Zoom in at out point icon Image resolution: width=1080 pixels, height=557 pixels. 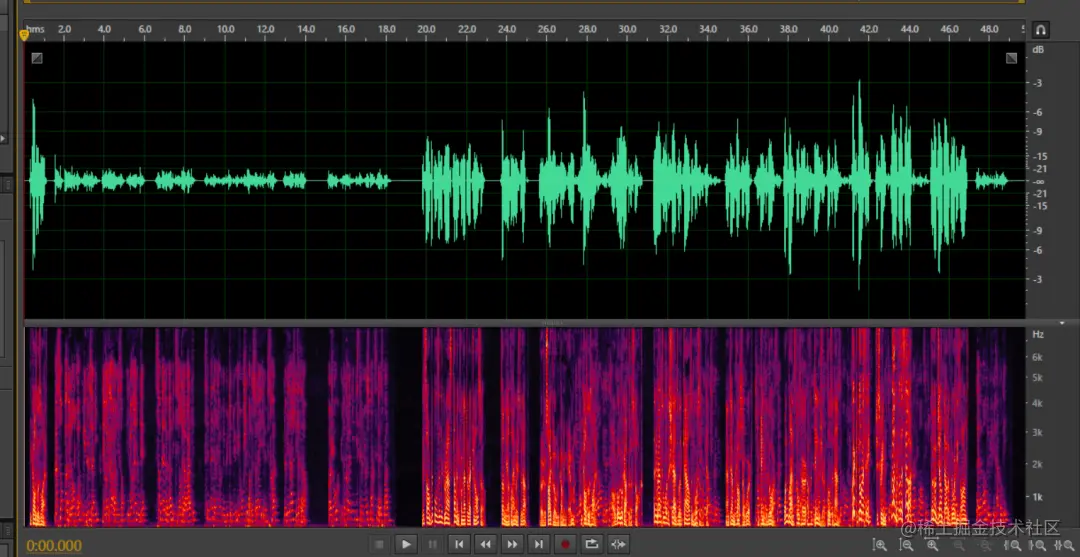(x=1037, y=545)
